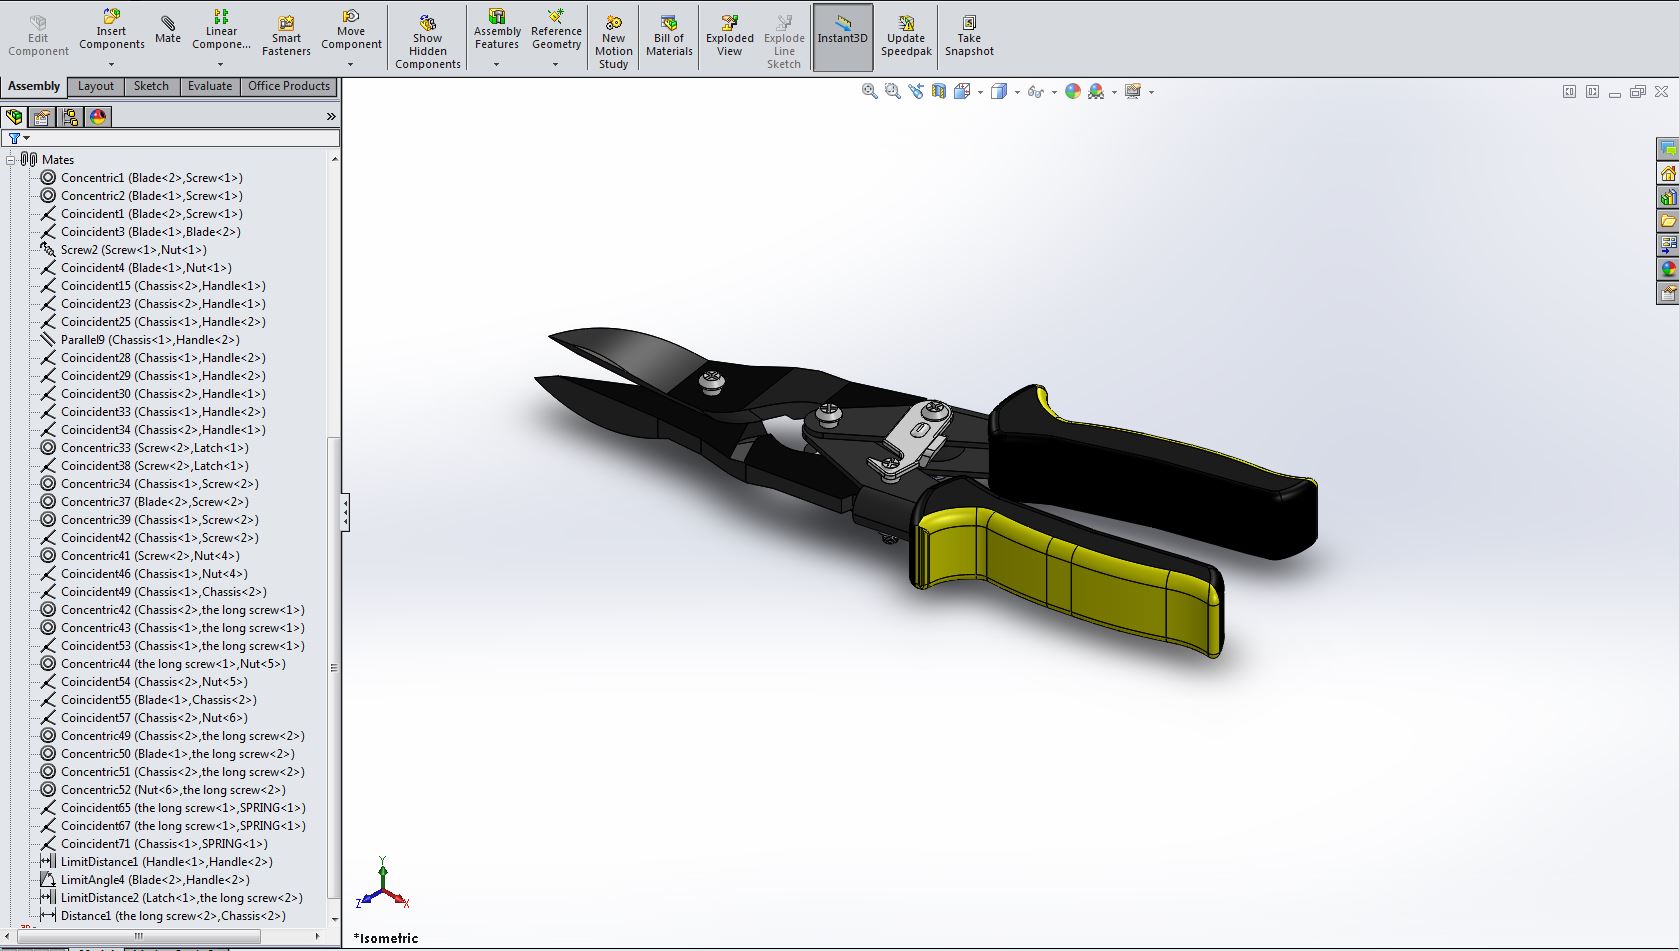Click Exploded View icon
The image size is (1679, 951).
pos(730,36)
